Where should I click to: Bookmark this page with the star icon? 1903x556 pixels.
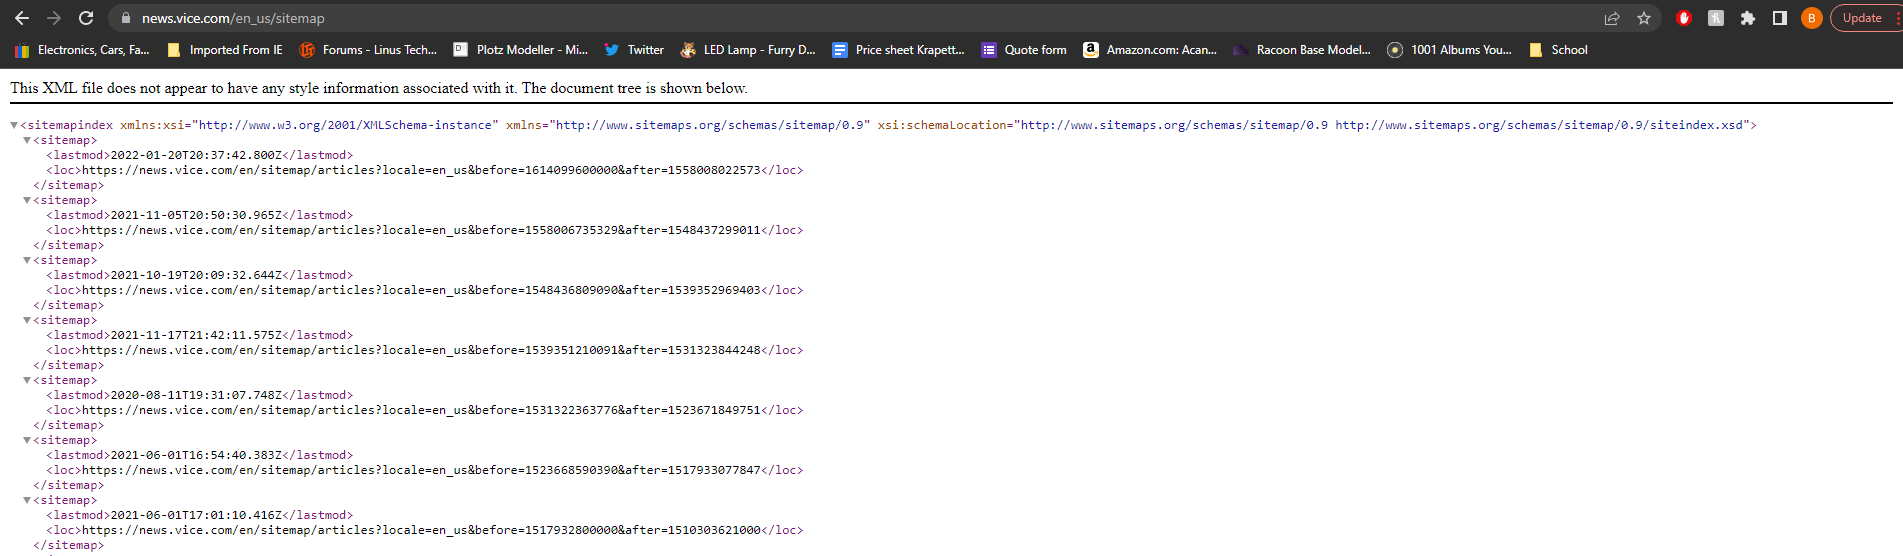coord(1643,18)
